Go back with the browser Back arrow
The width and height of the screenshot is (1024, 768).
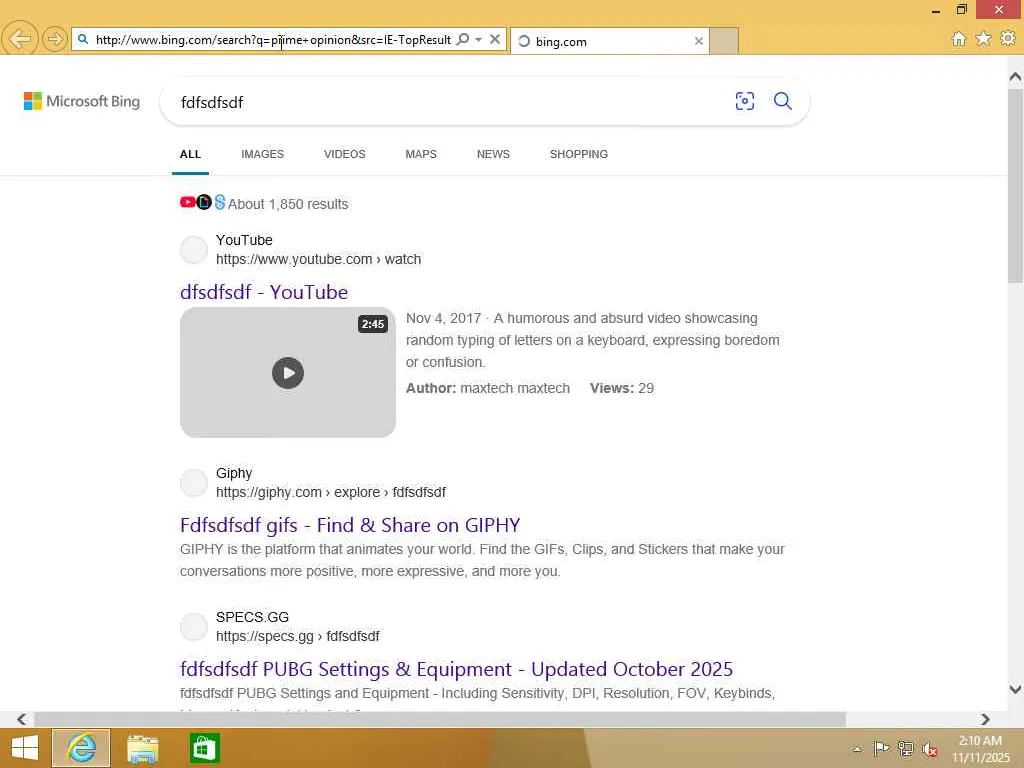[x=19, y=39]
